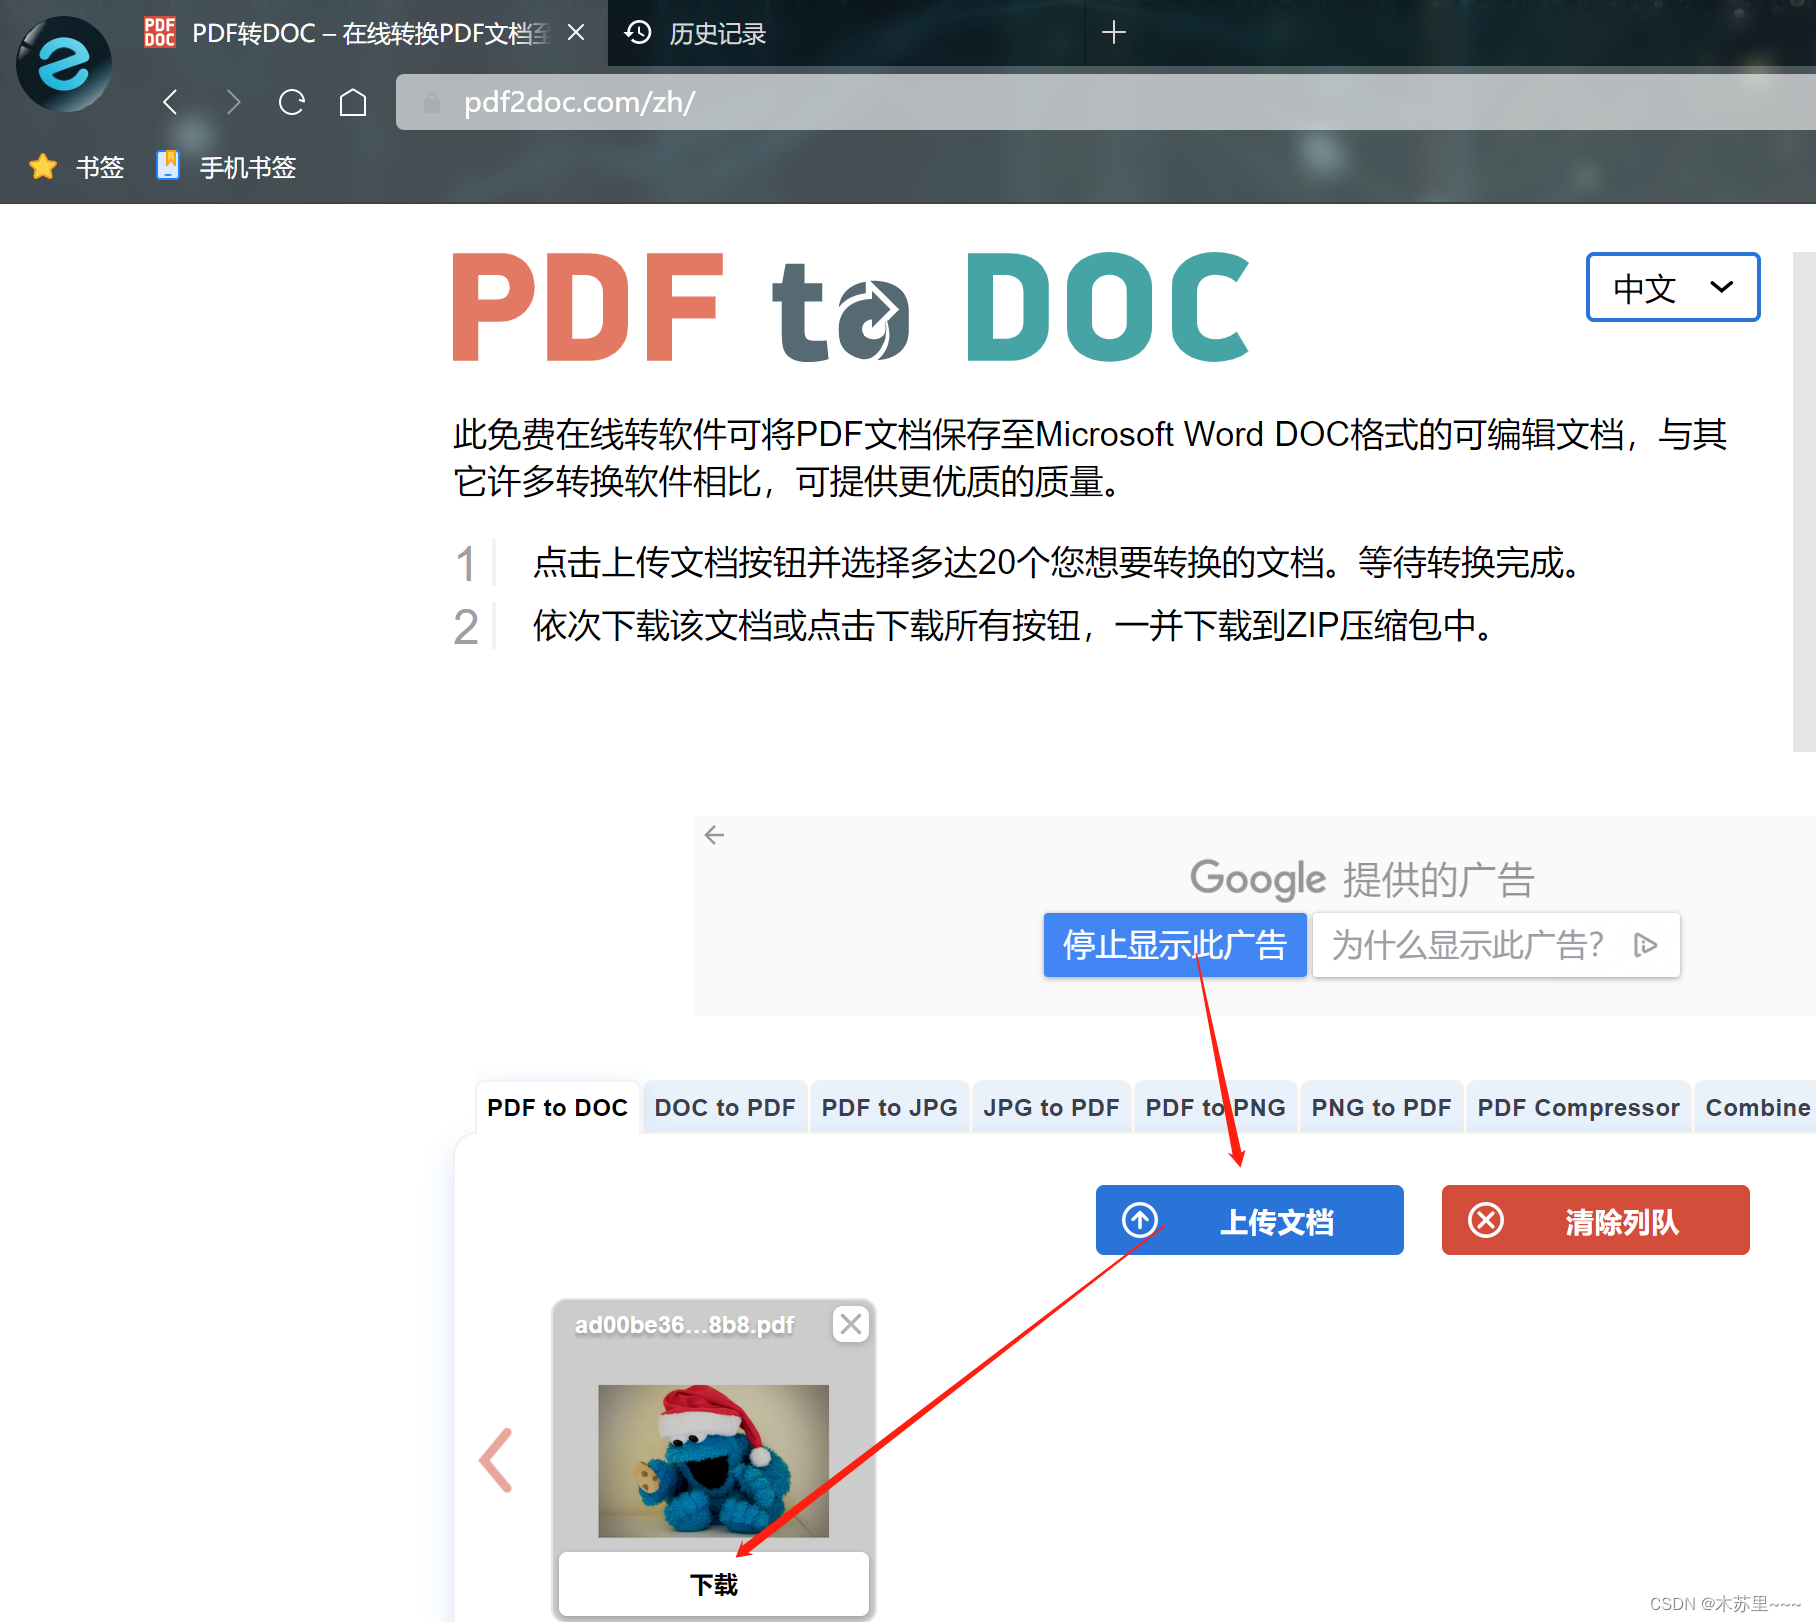The width and height of the screenshot is (1816, 1622).
Task: Click the PDF to DOC logo
Action: (851, 307)
